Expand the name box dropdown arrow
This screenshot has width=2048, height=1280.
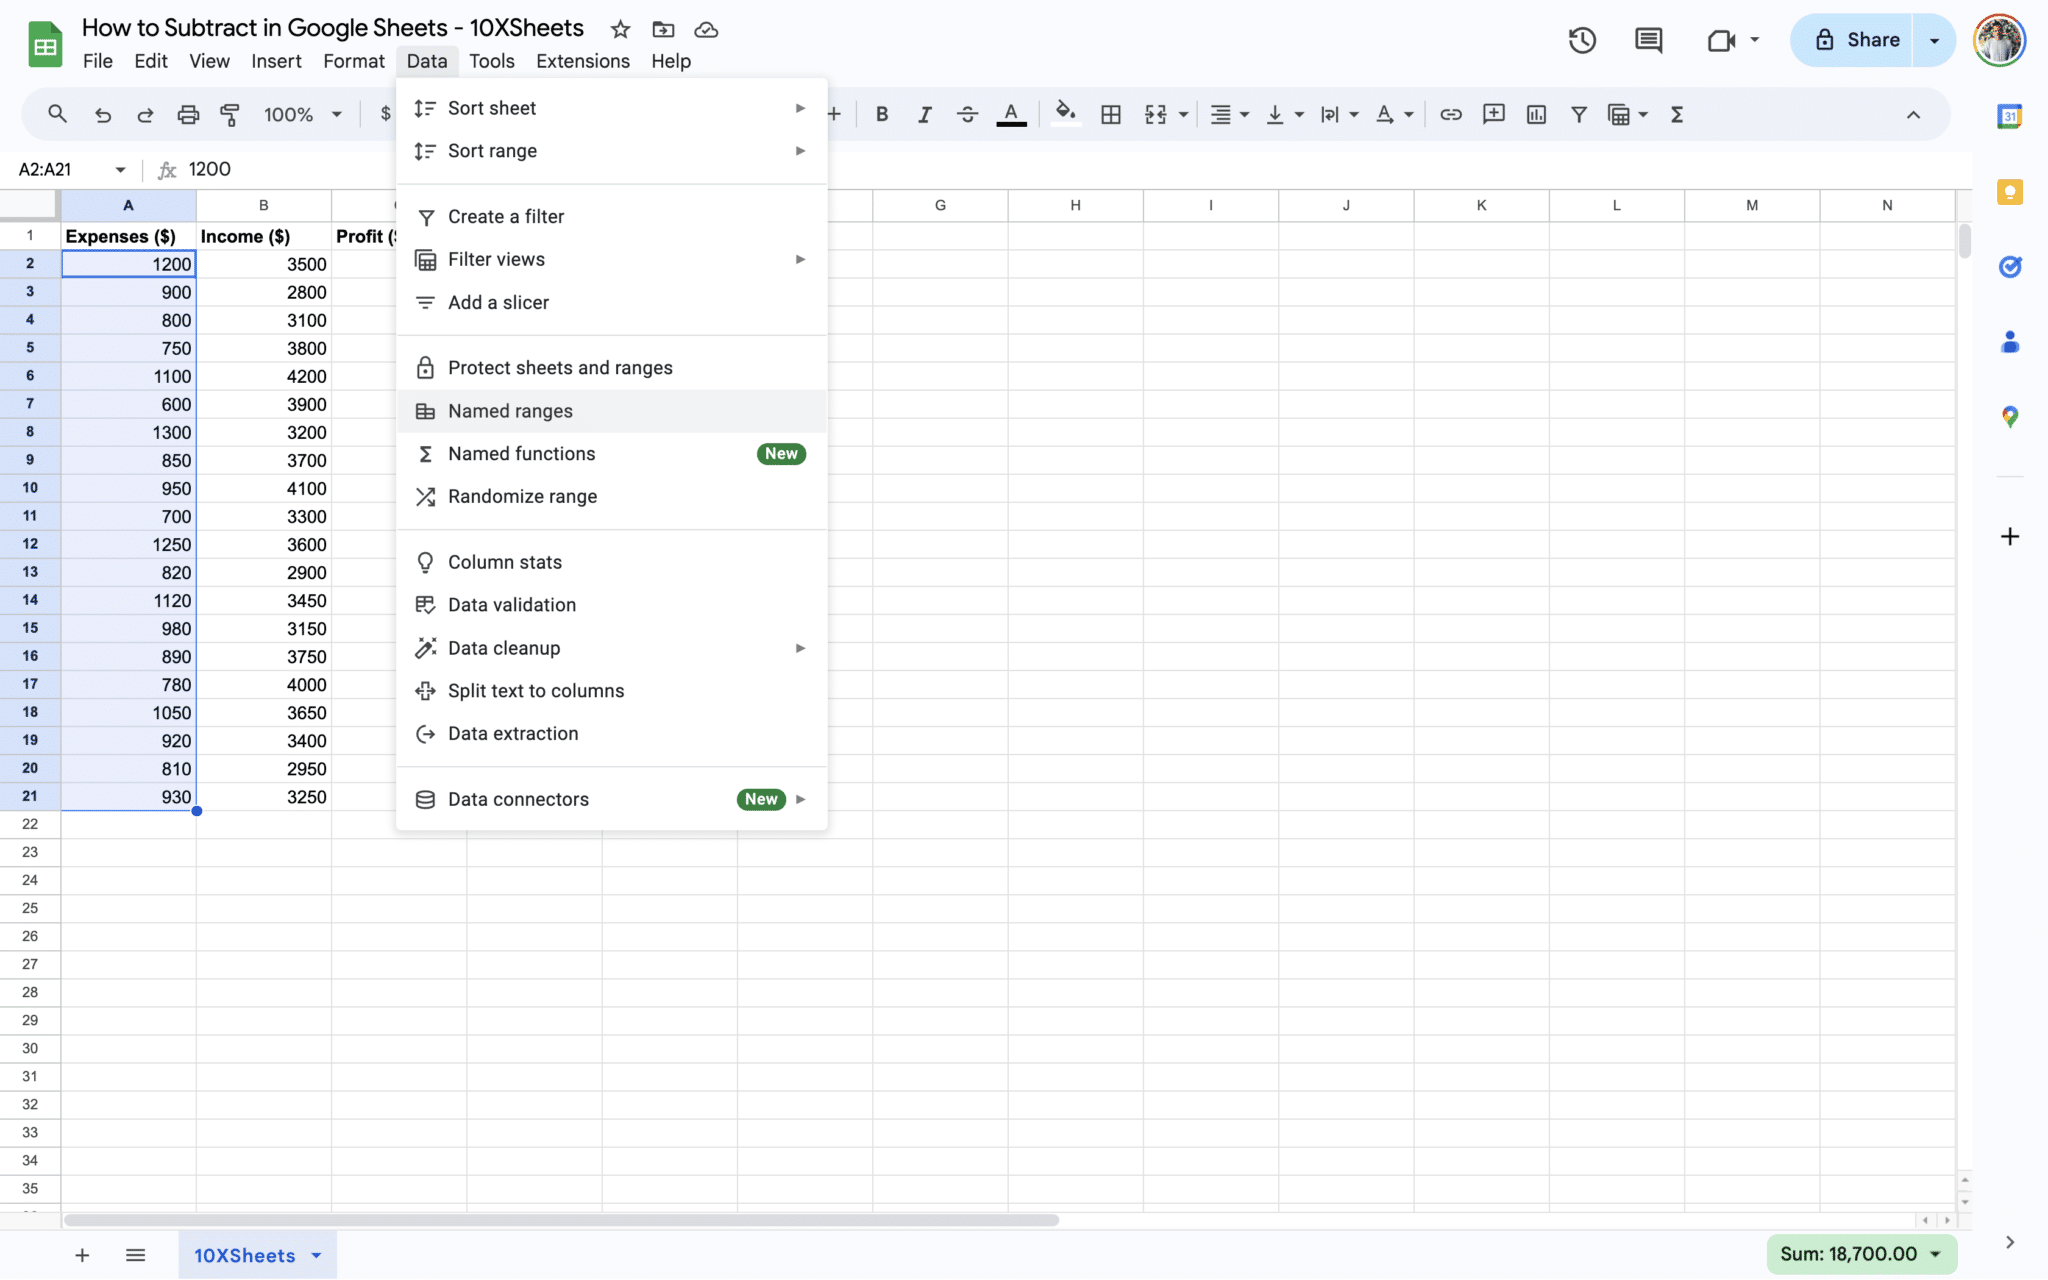pos(120,169)
